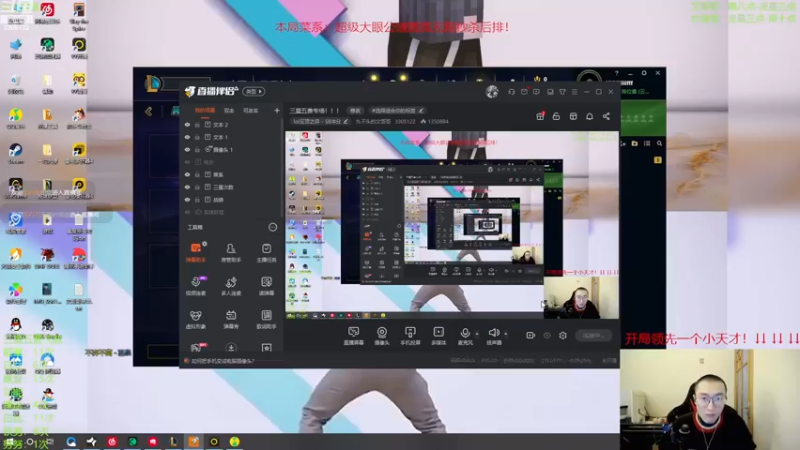Screen dimensions: 800x450
Task: Hide the 文本 1 layer with eye icon
Action: pos(187,137)
